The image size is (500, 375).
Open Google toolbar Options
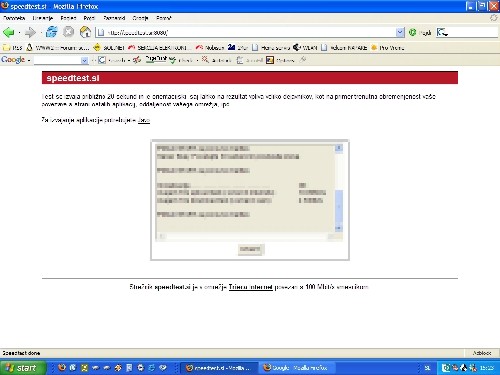point(280,60)
